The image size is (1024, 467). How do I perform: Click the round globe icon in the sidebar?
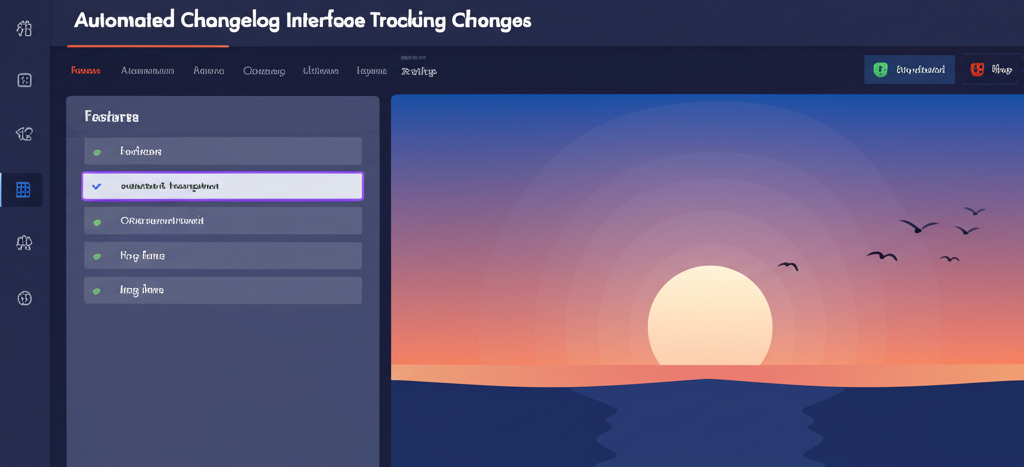24,298
